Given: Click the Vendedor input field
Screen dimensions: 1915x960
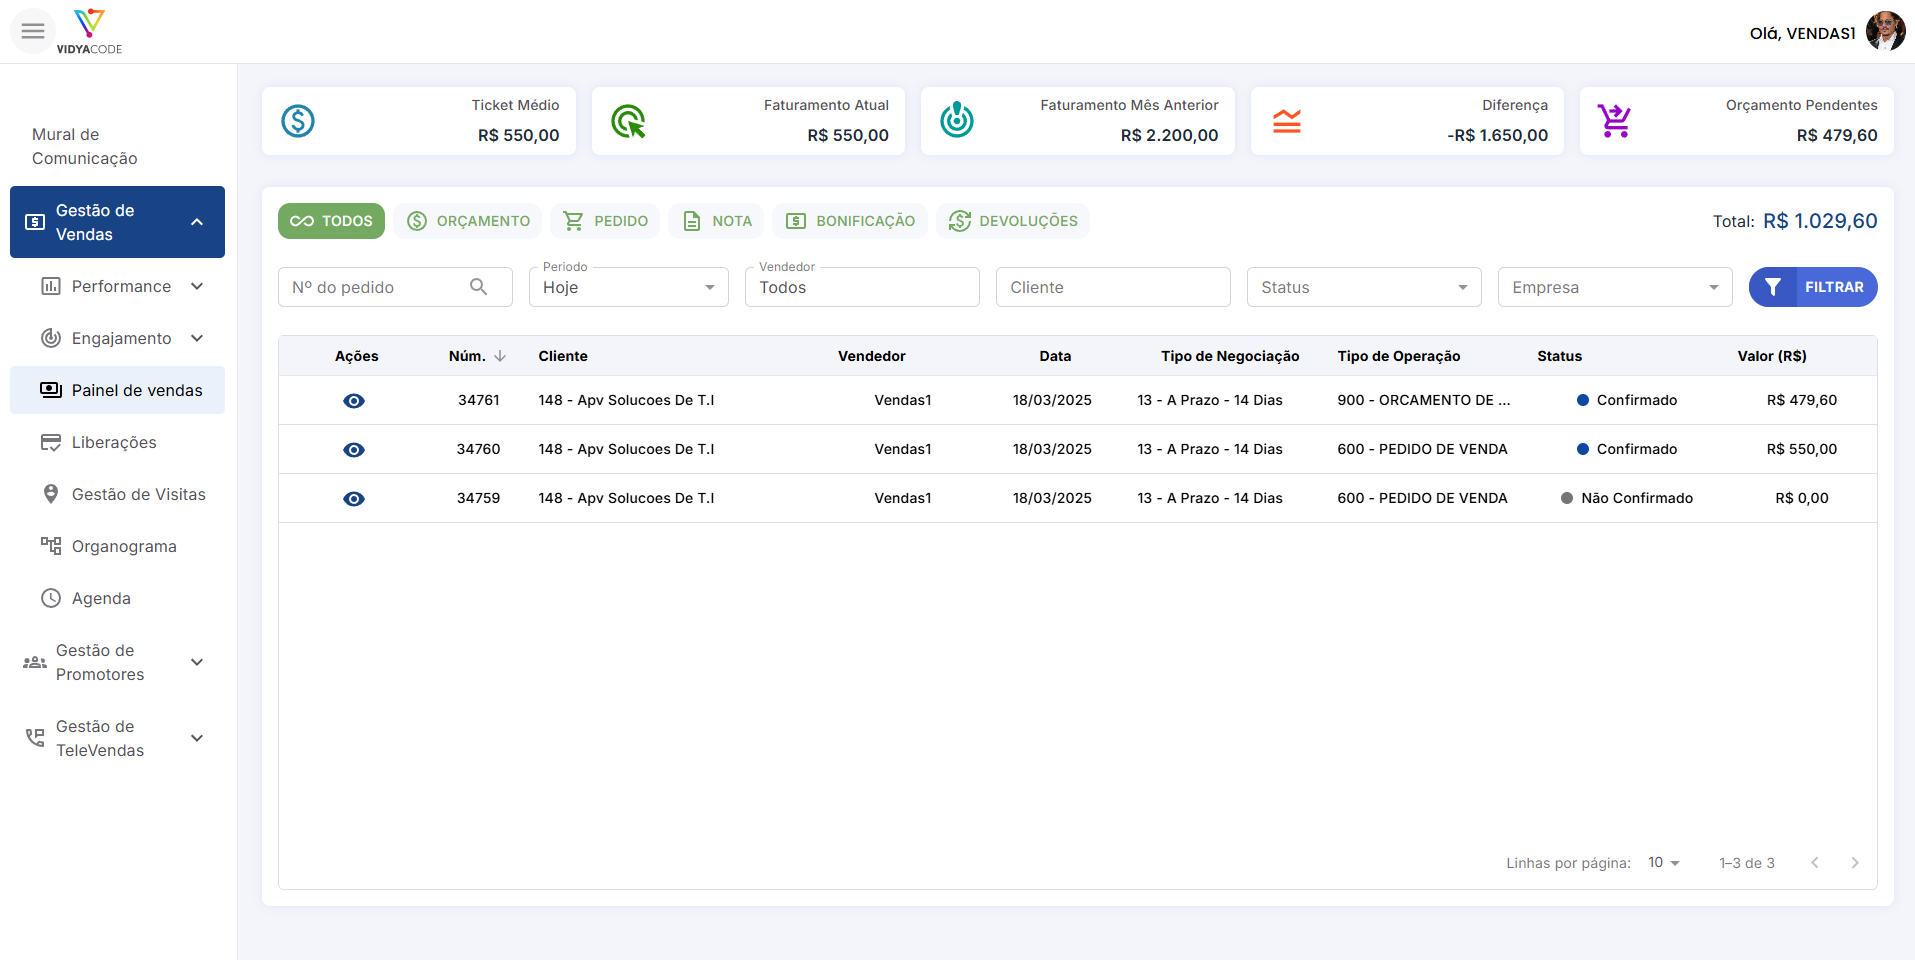Looking at the screenshot, I should [862, 287].
